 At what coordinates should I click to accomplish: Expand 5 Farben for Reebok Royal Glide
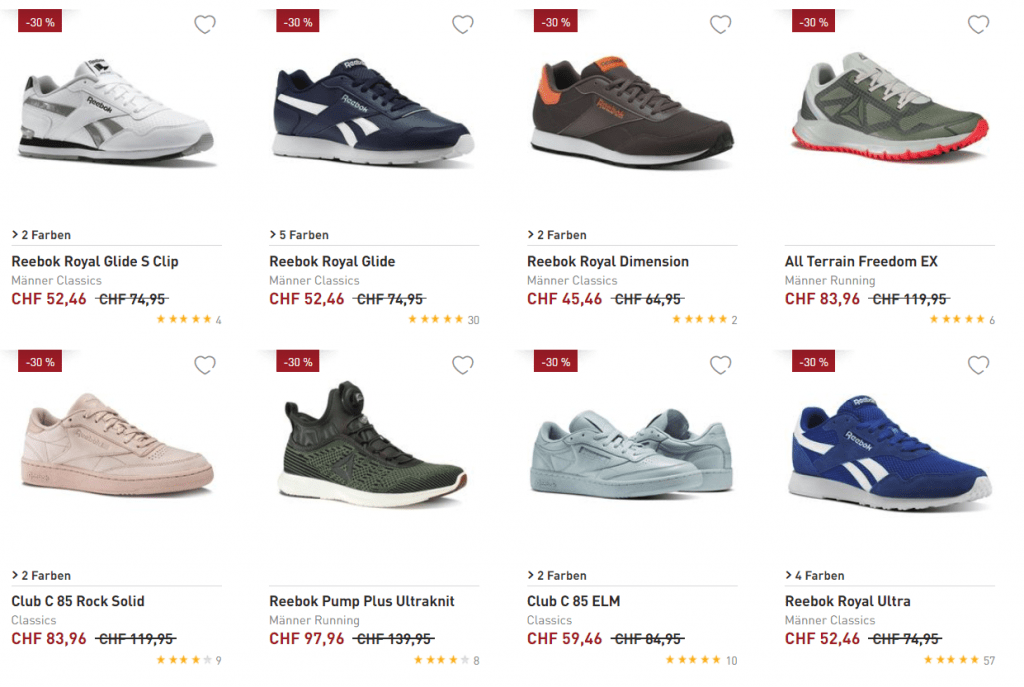(x=299, y=235)
